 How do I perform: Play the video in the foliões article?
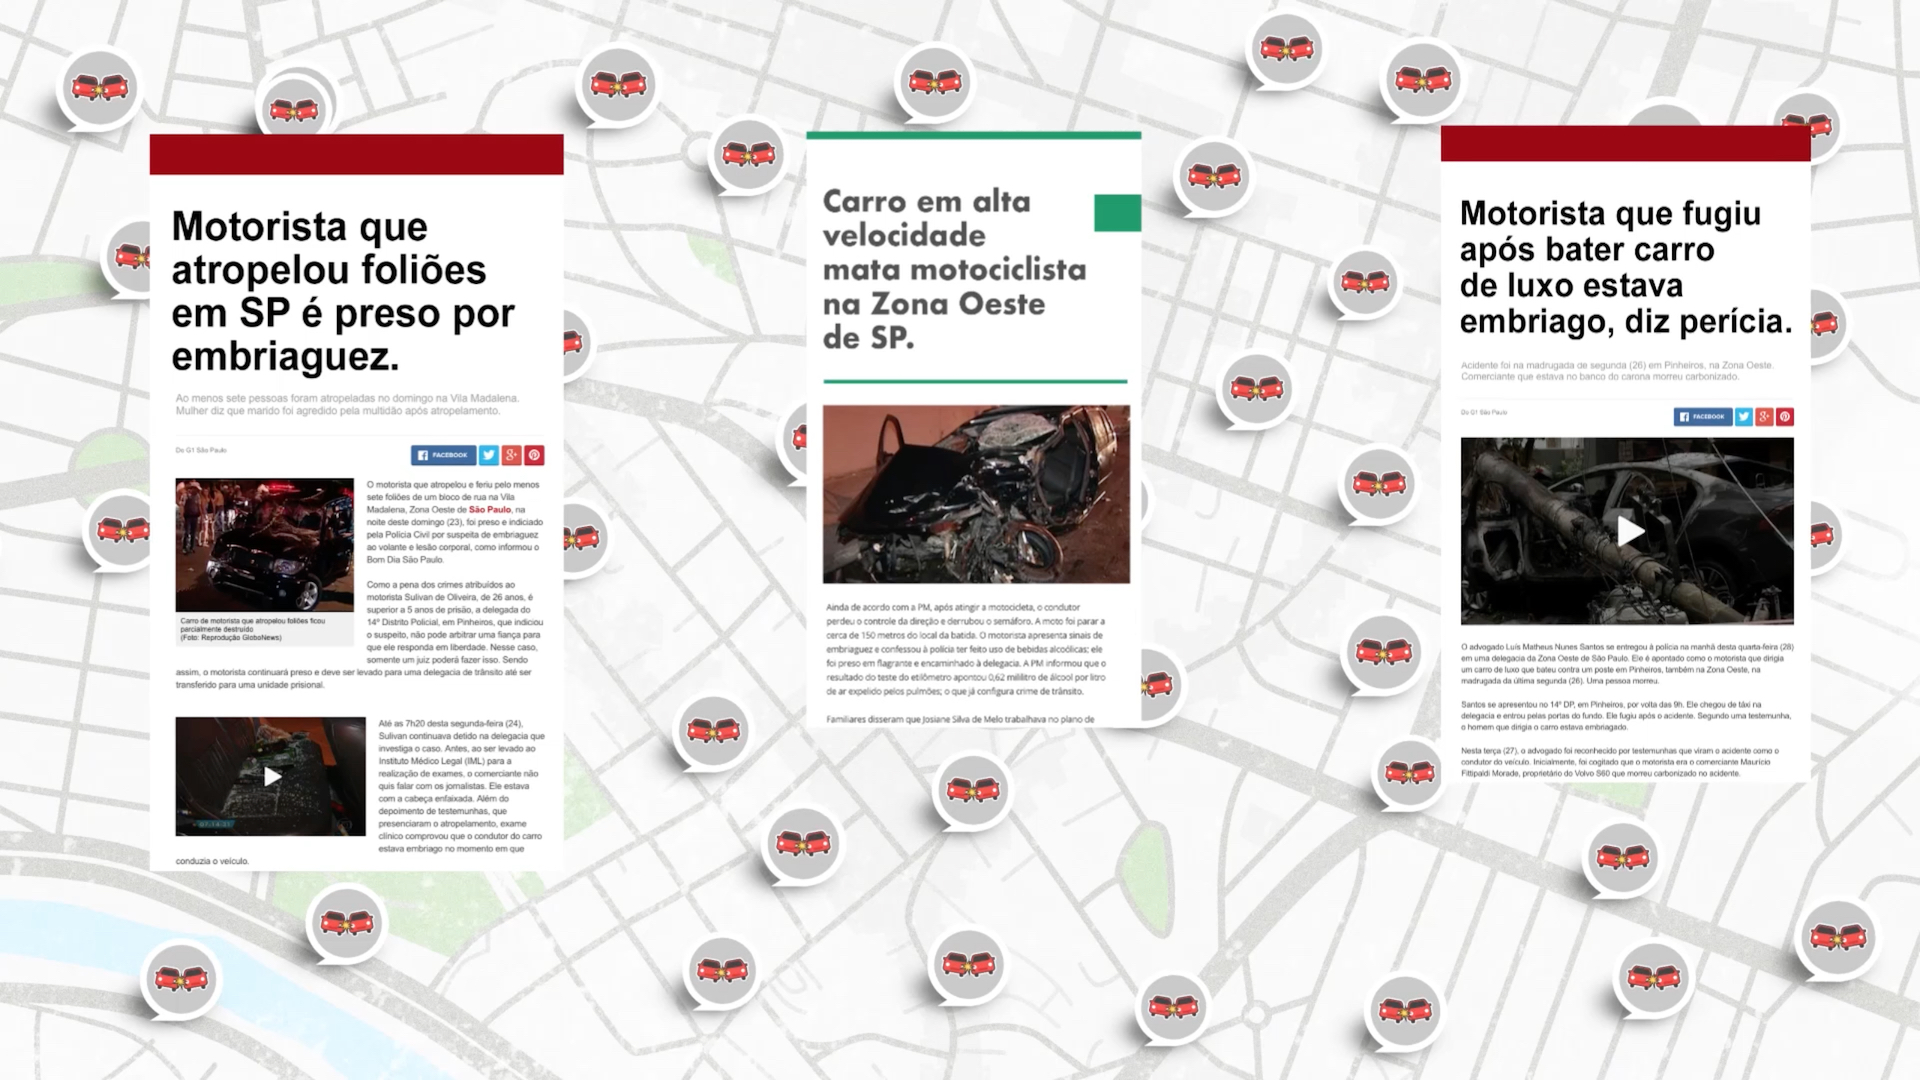271,776
